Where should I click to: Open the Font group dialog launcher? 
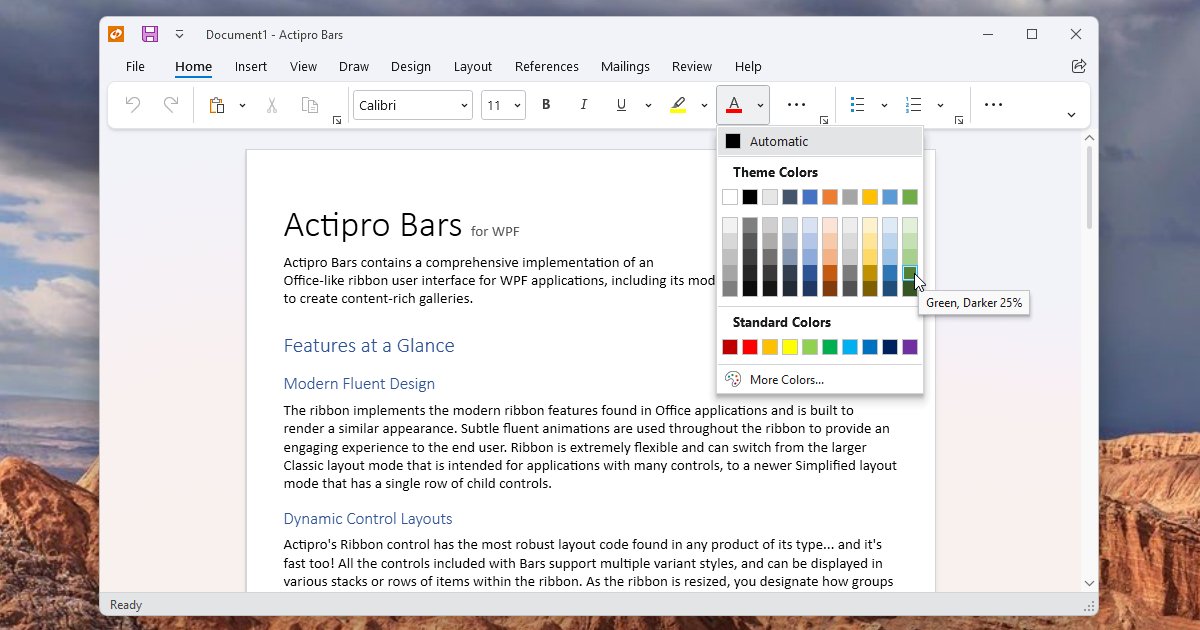click(824, 120)
